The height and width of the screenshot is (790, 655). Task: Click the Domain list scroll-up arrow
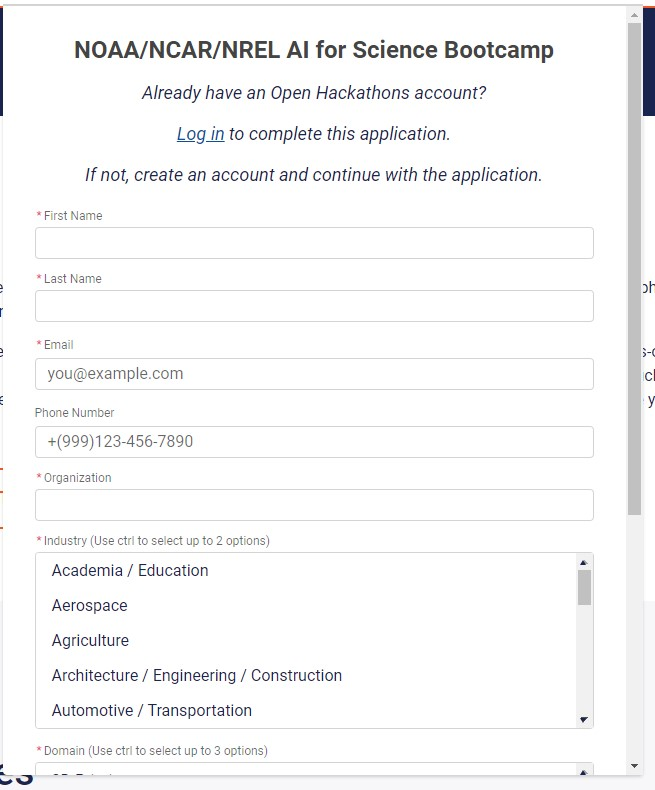tap(584, 771)
